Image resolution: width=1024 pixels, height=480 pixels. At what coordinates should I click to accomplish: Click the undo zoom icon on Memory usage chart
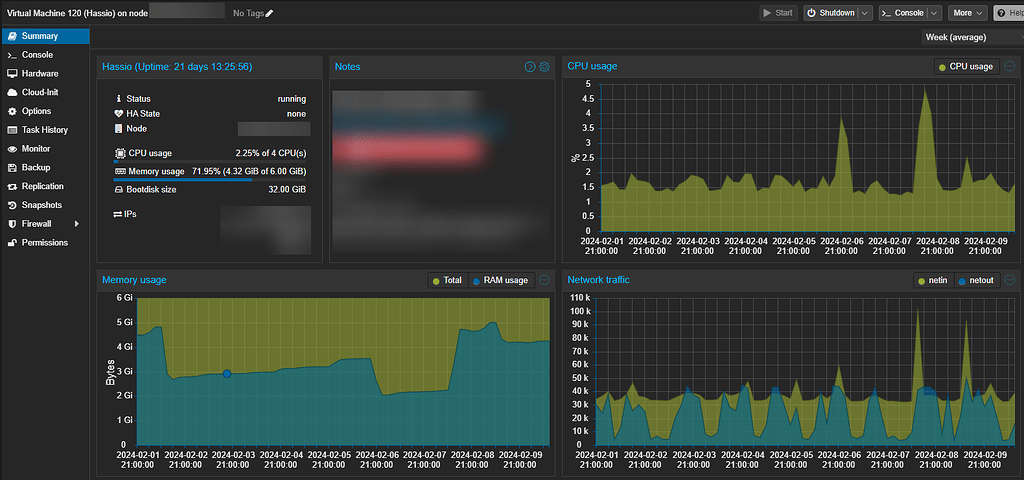click(545, 280)
